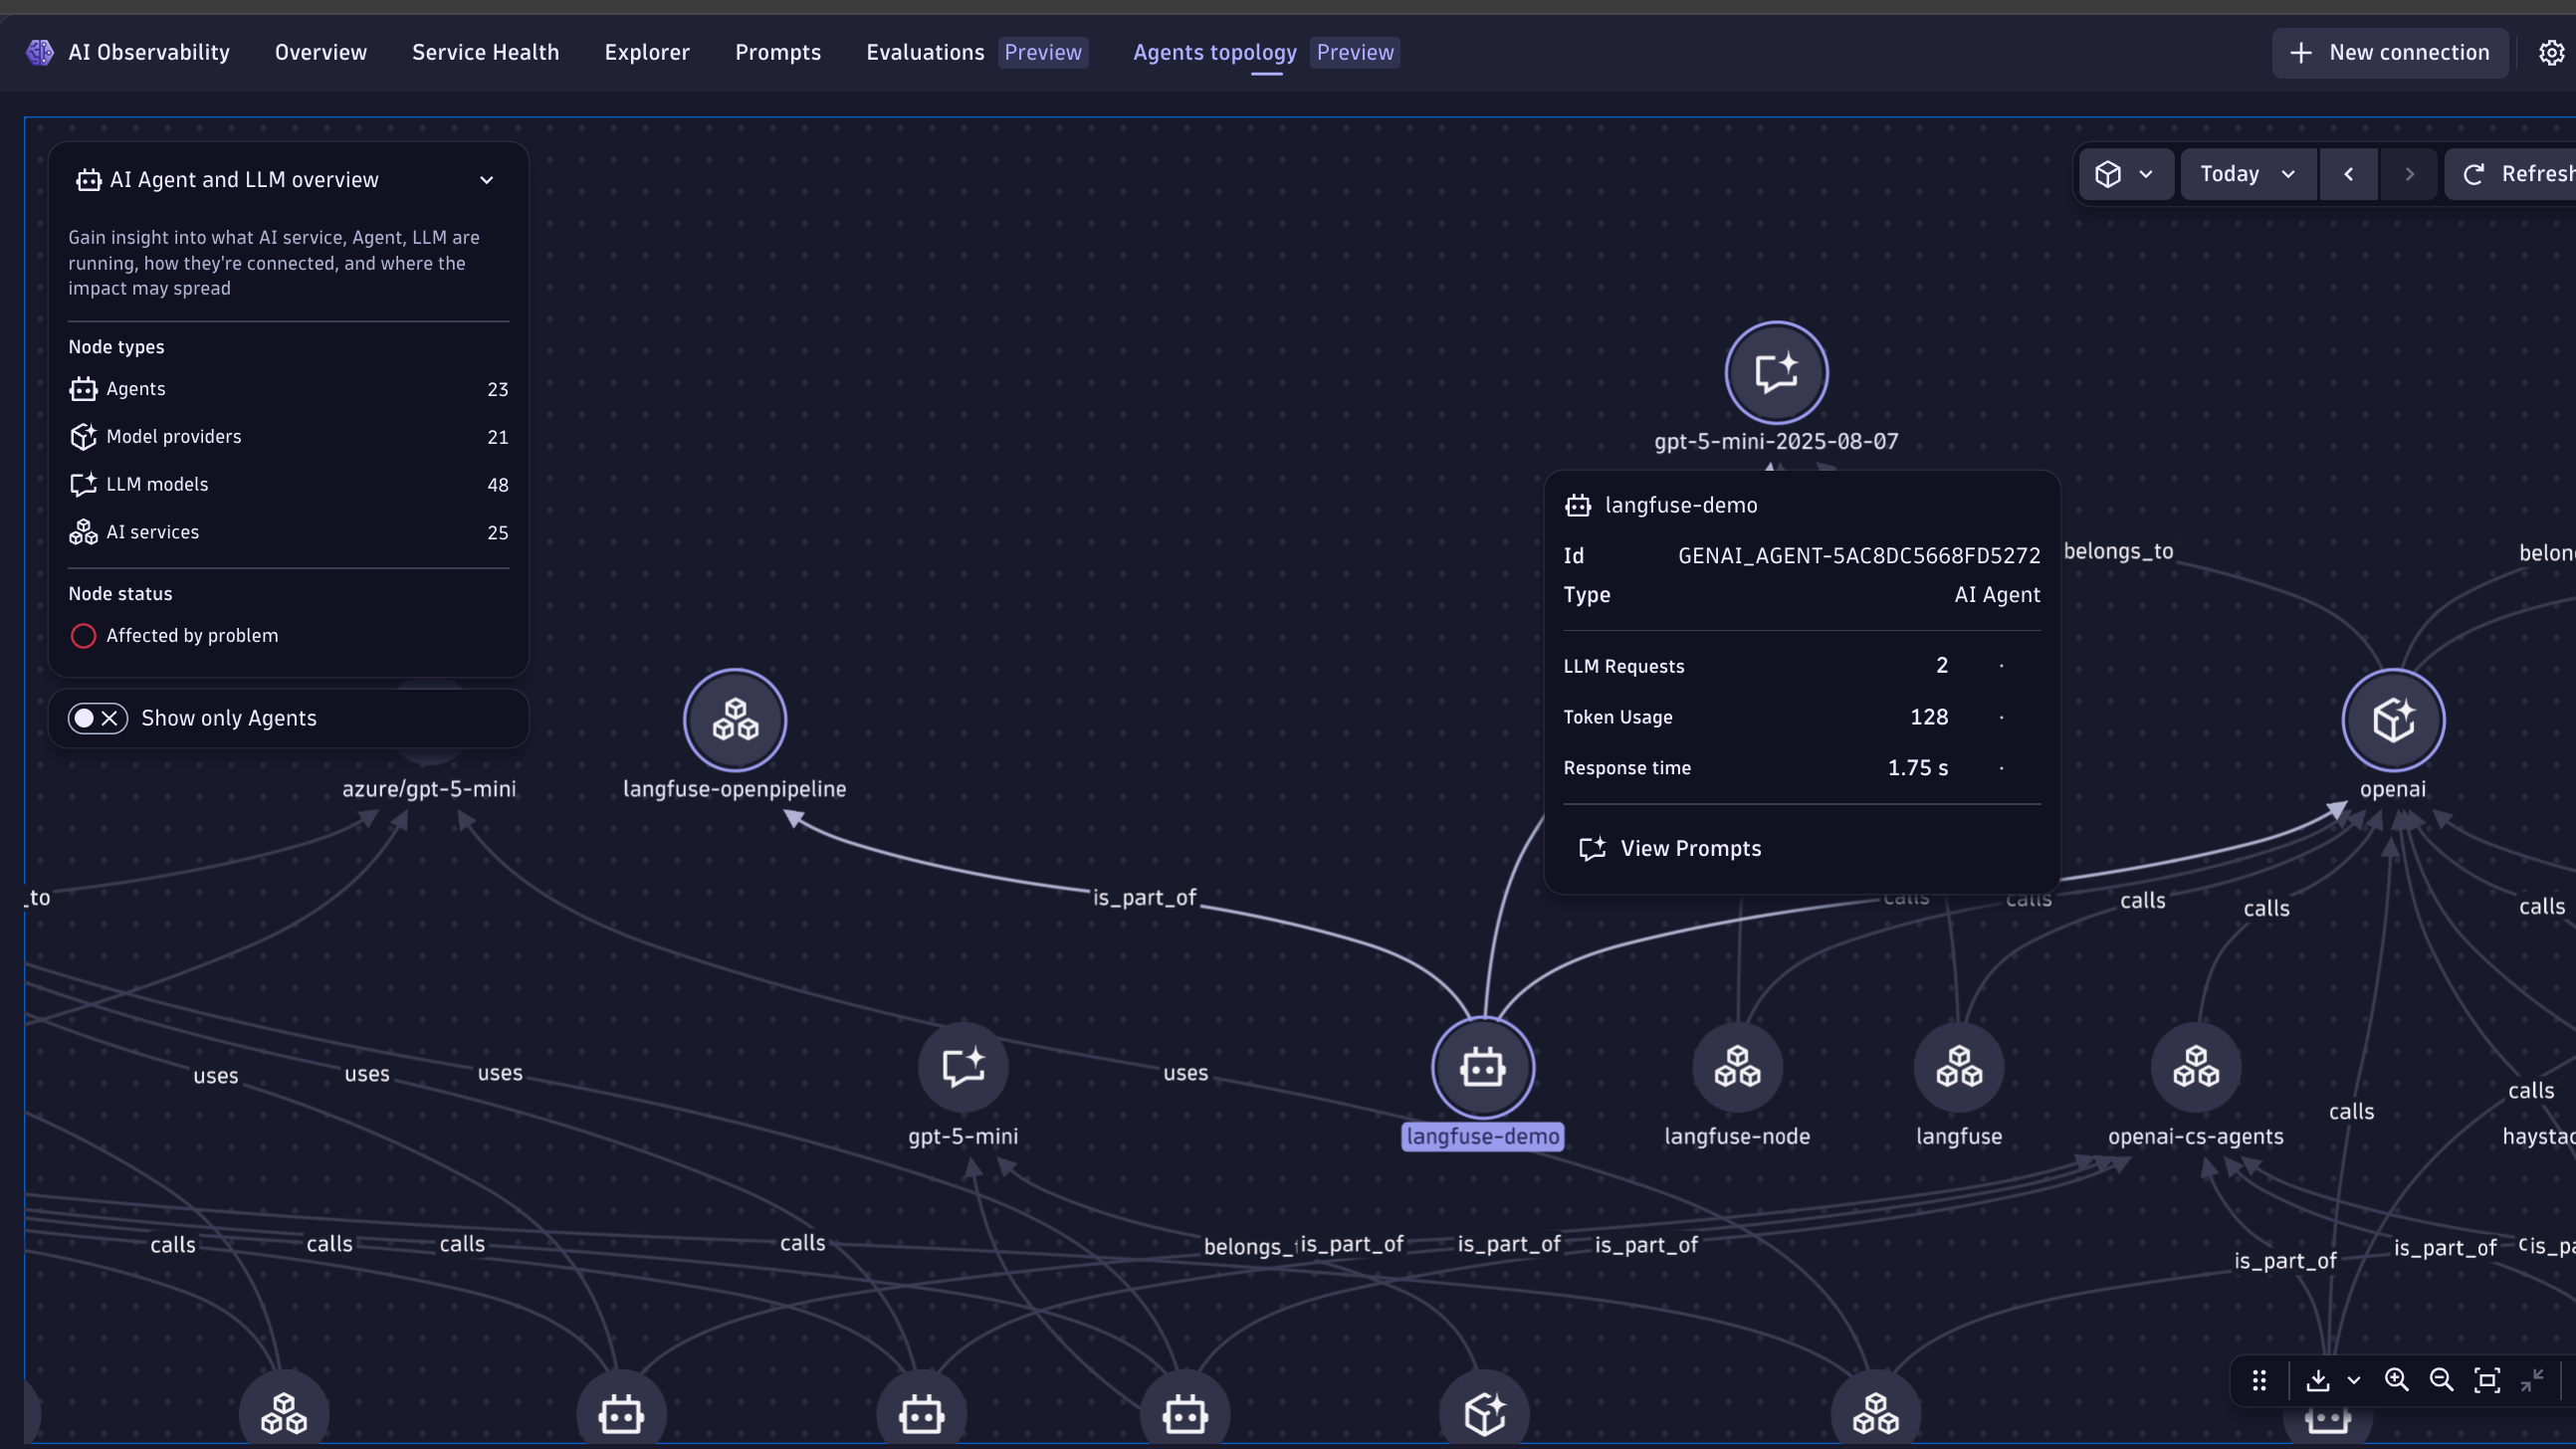Select the langfuse-demo agent node

coord(1482,1067)
